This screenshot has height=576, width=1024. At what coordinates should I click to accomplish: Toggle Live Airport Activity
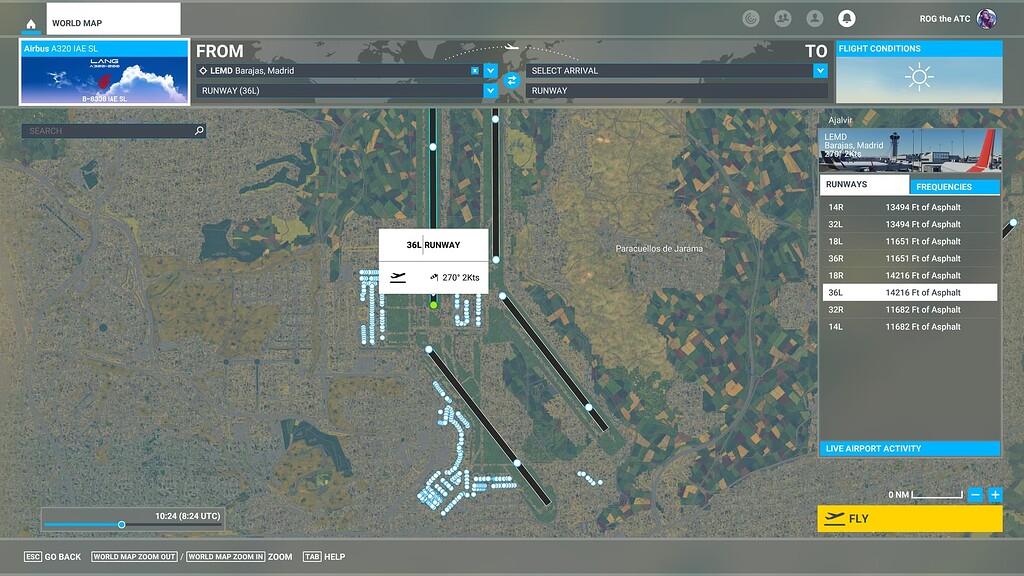(910, 448)
